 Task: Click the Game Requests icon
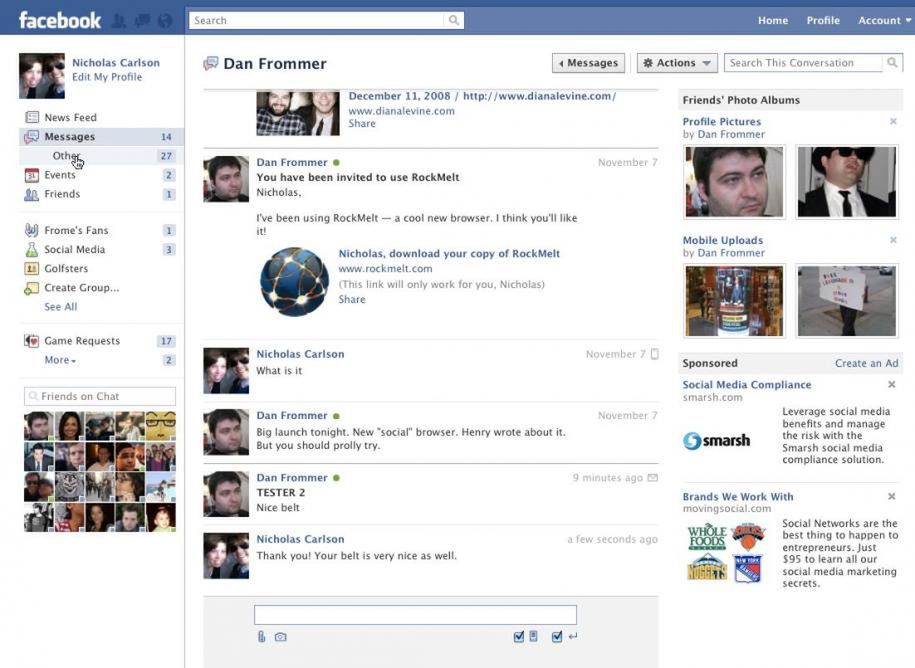coord(32,341)
